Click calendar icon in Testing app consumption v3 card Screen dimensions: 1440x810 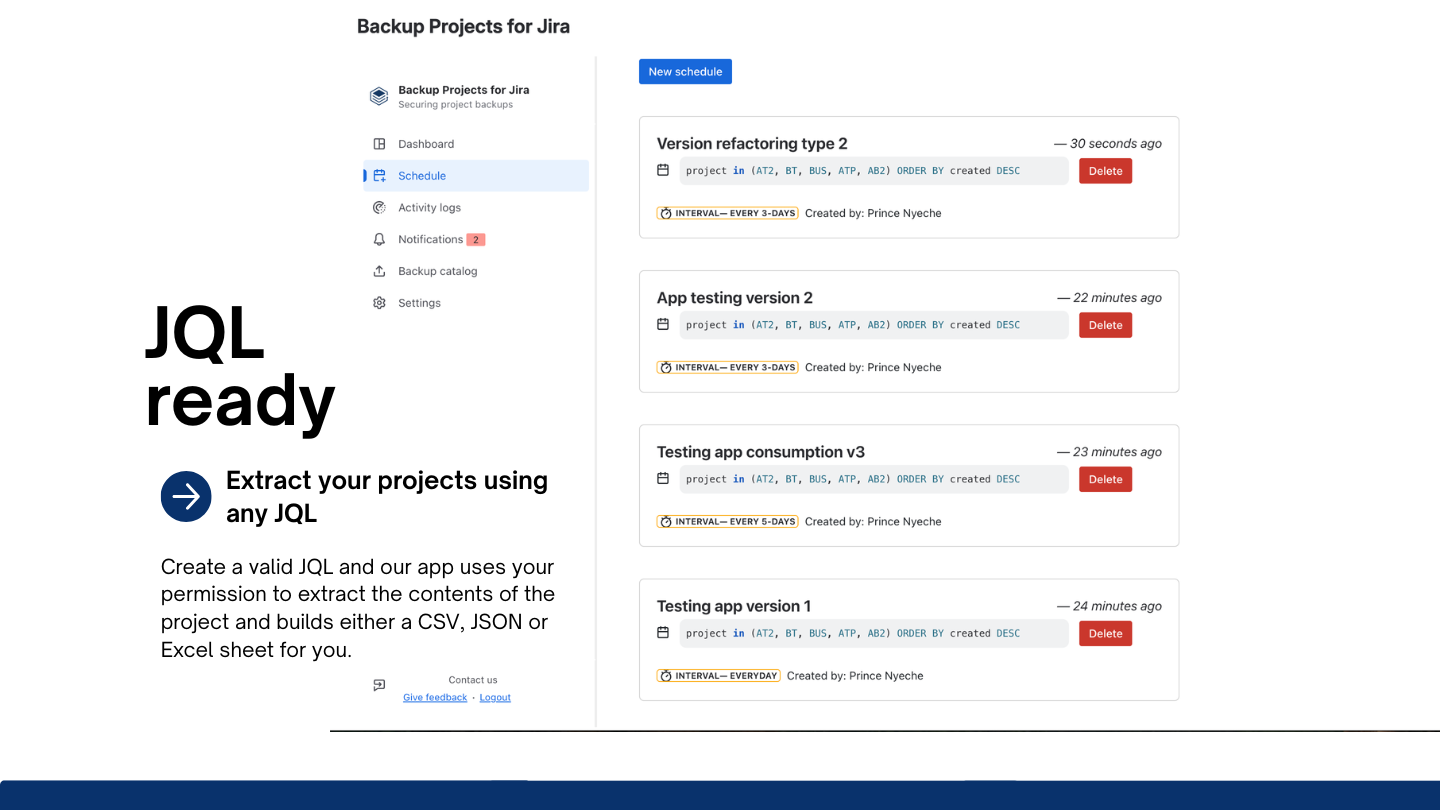pyautogui.click(x=662, y=478)
